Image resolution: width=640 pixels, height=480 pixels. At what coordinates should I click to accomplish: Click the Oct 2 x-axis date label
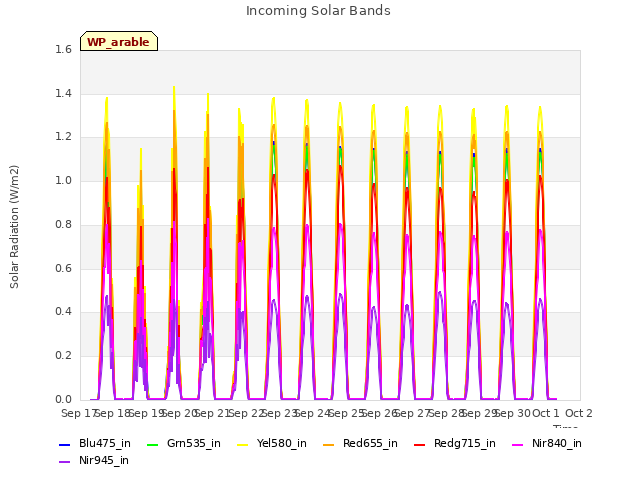pos(579,413)
